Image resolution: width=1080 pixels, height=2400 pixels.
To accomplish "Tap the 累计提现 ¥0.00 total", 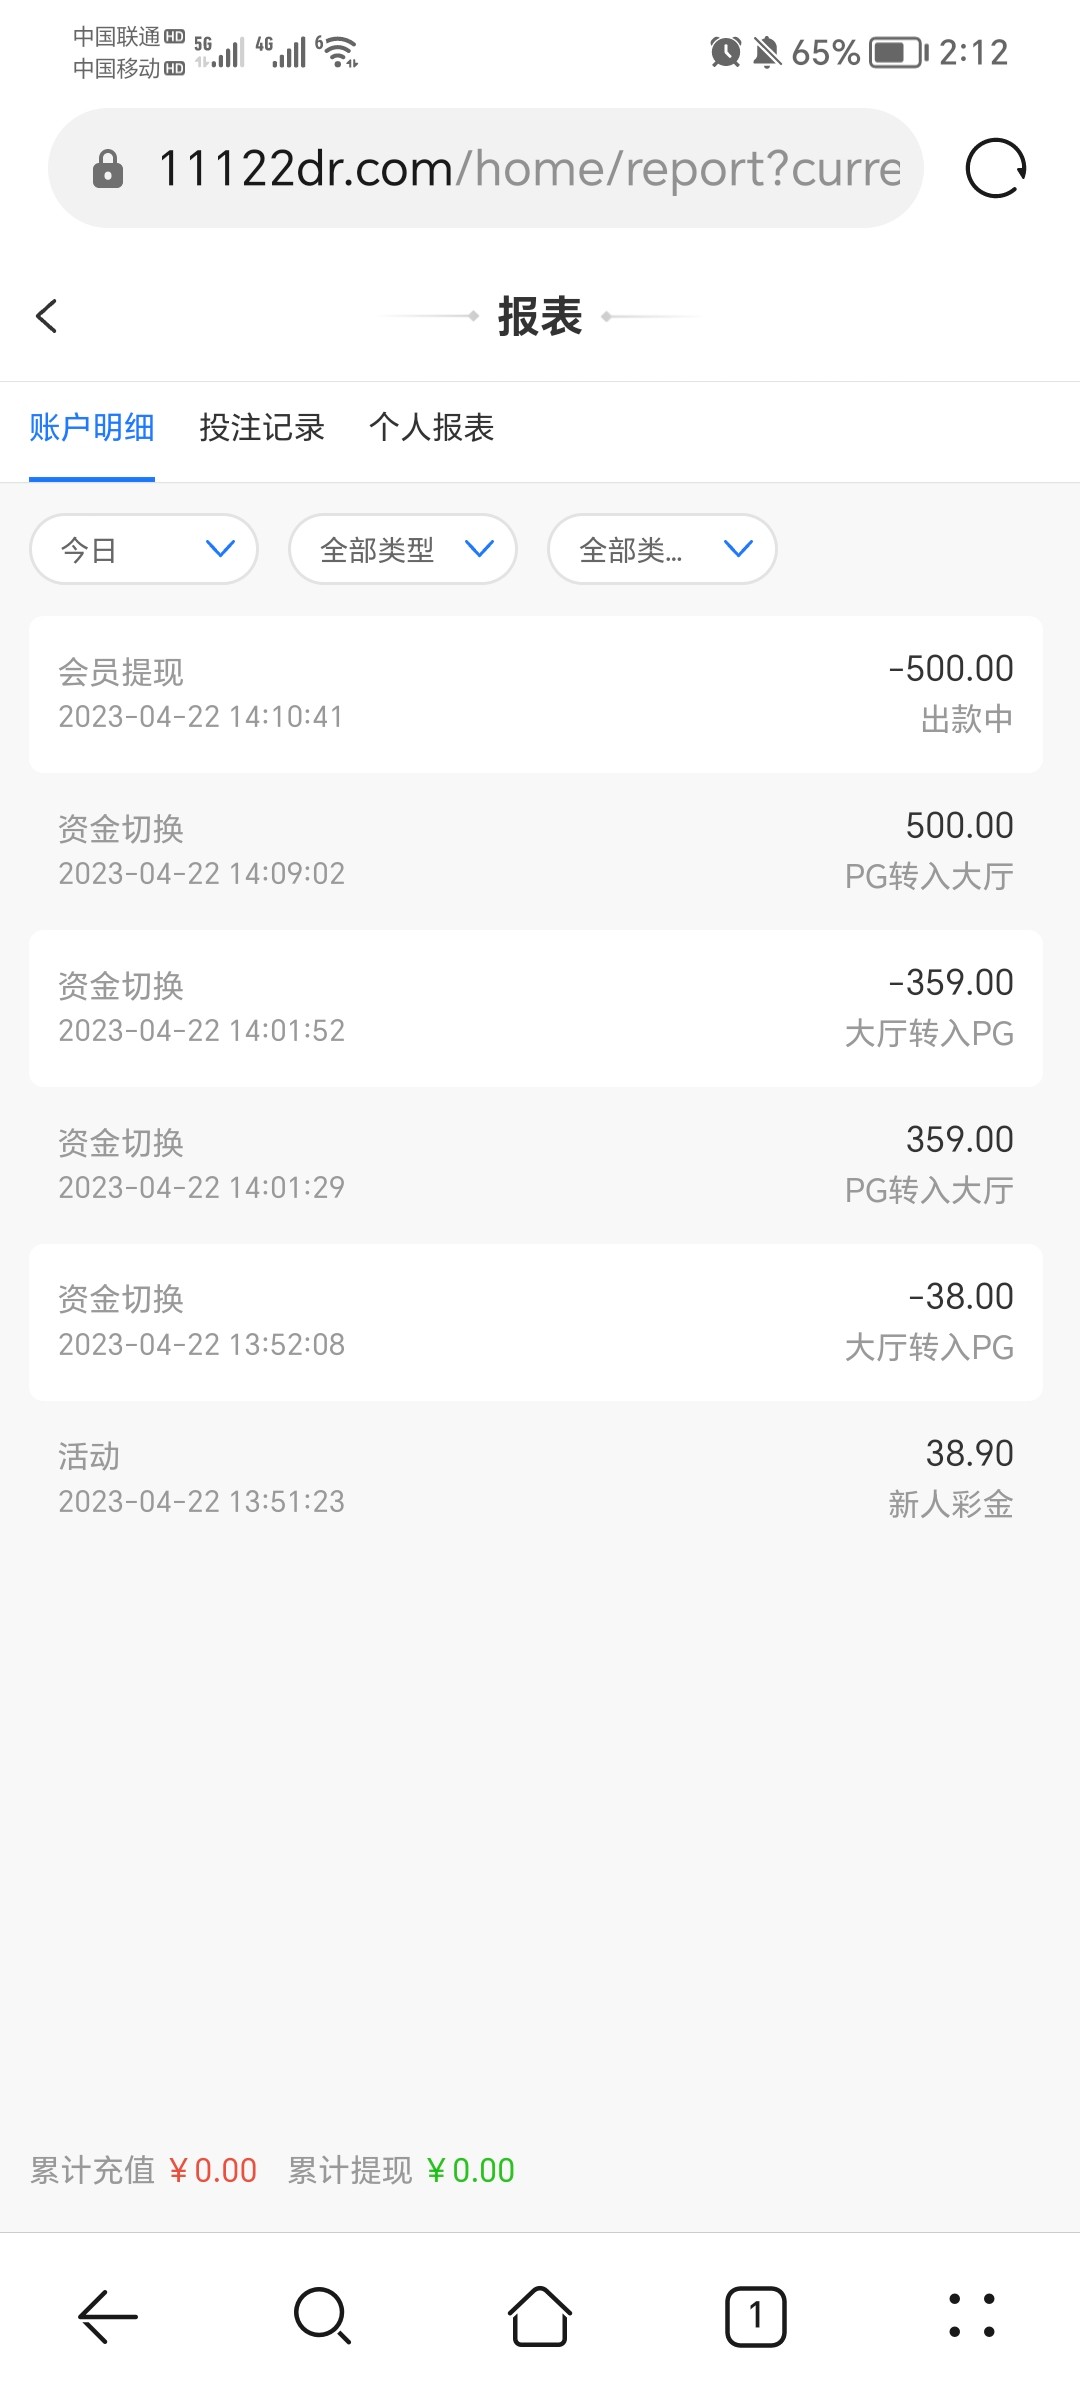I will pyautogui.click(x=402, y=2170).
